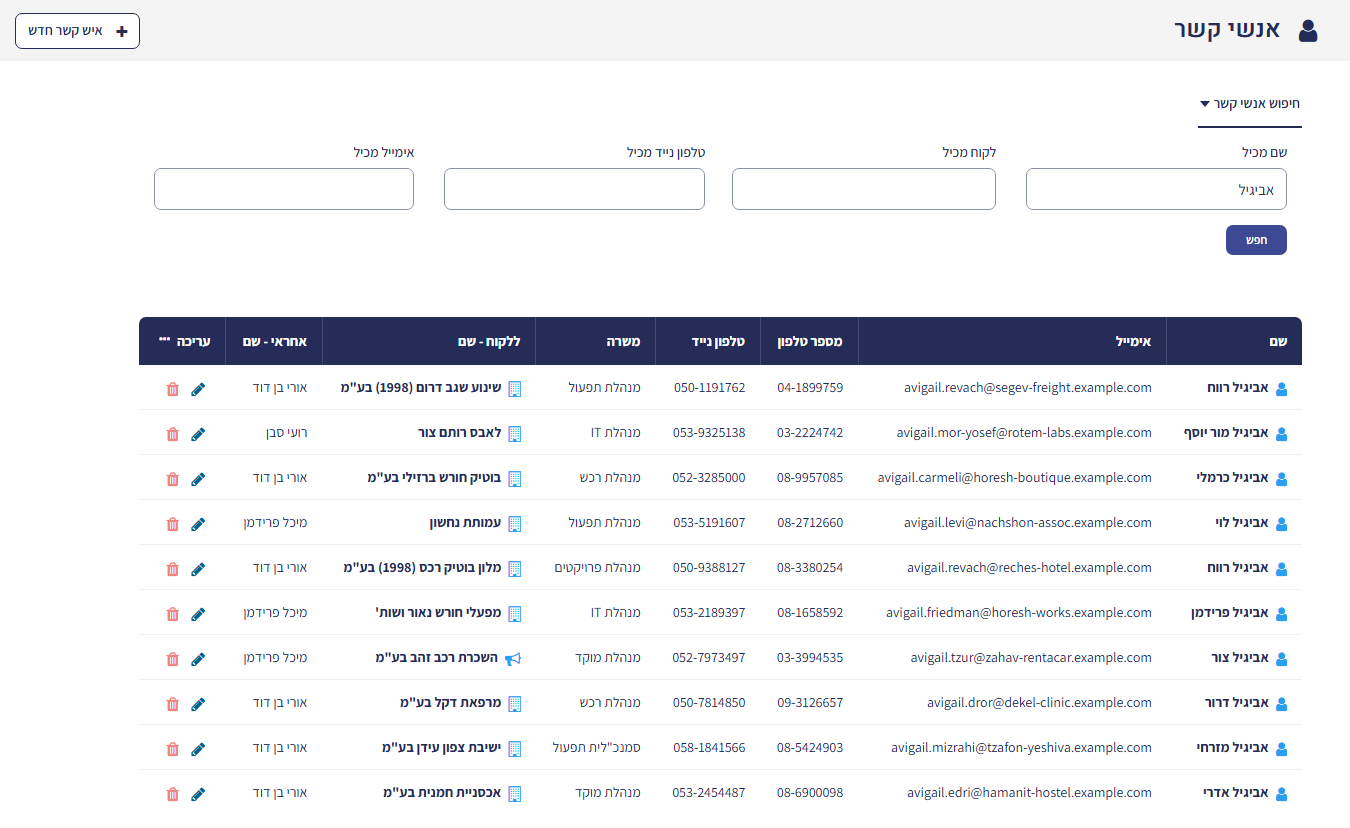Screen dimensions: 1350x828
Task: Click the אחראי - שם column header
Action: tap(274, 341)
